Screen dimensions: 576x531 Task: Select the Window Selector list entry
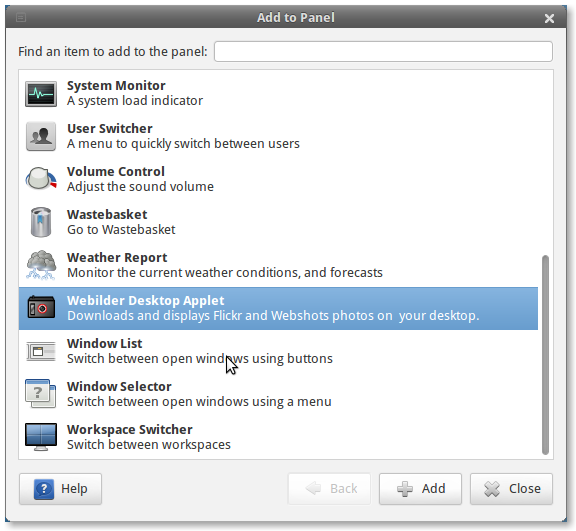pyautogui.click(x=278, y=394)
